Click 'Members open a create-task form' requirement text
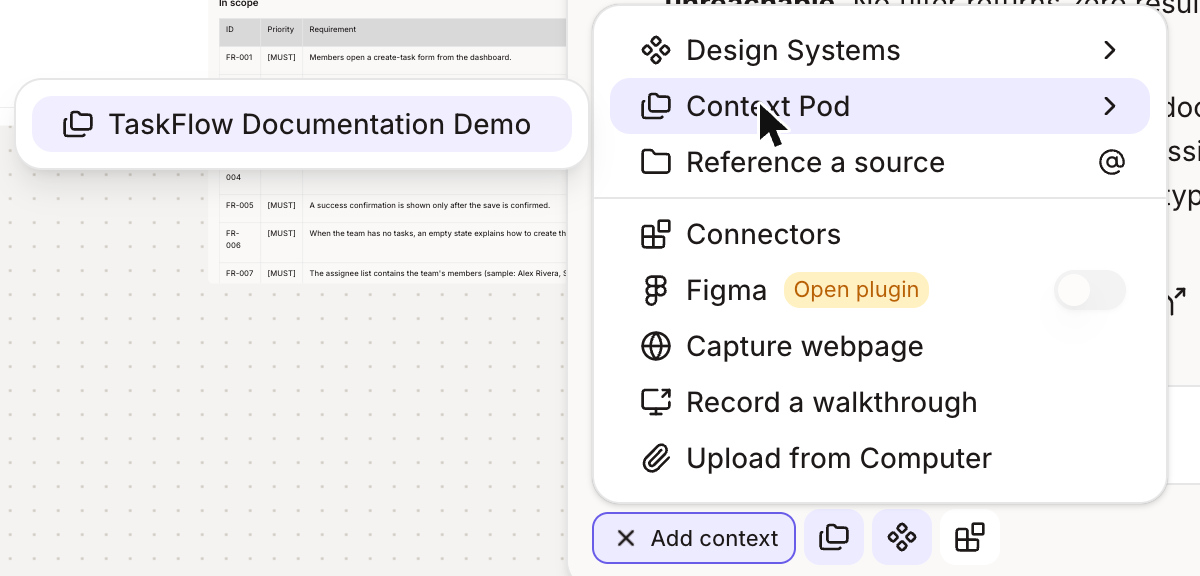The height and width of the screenshot is (576, 1200). coord(410,57)
